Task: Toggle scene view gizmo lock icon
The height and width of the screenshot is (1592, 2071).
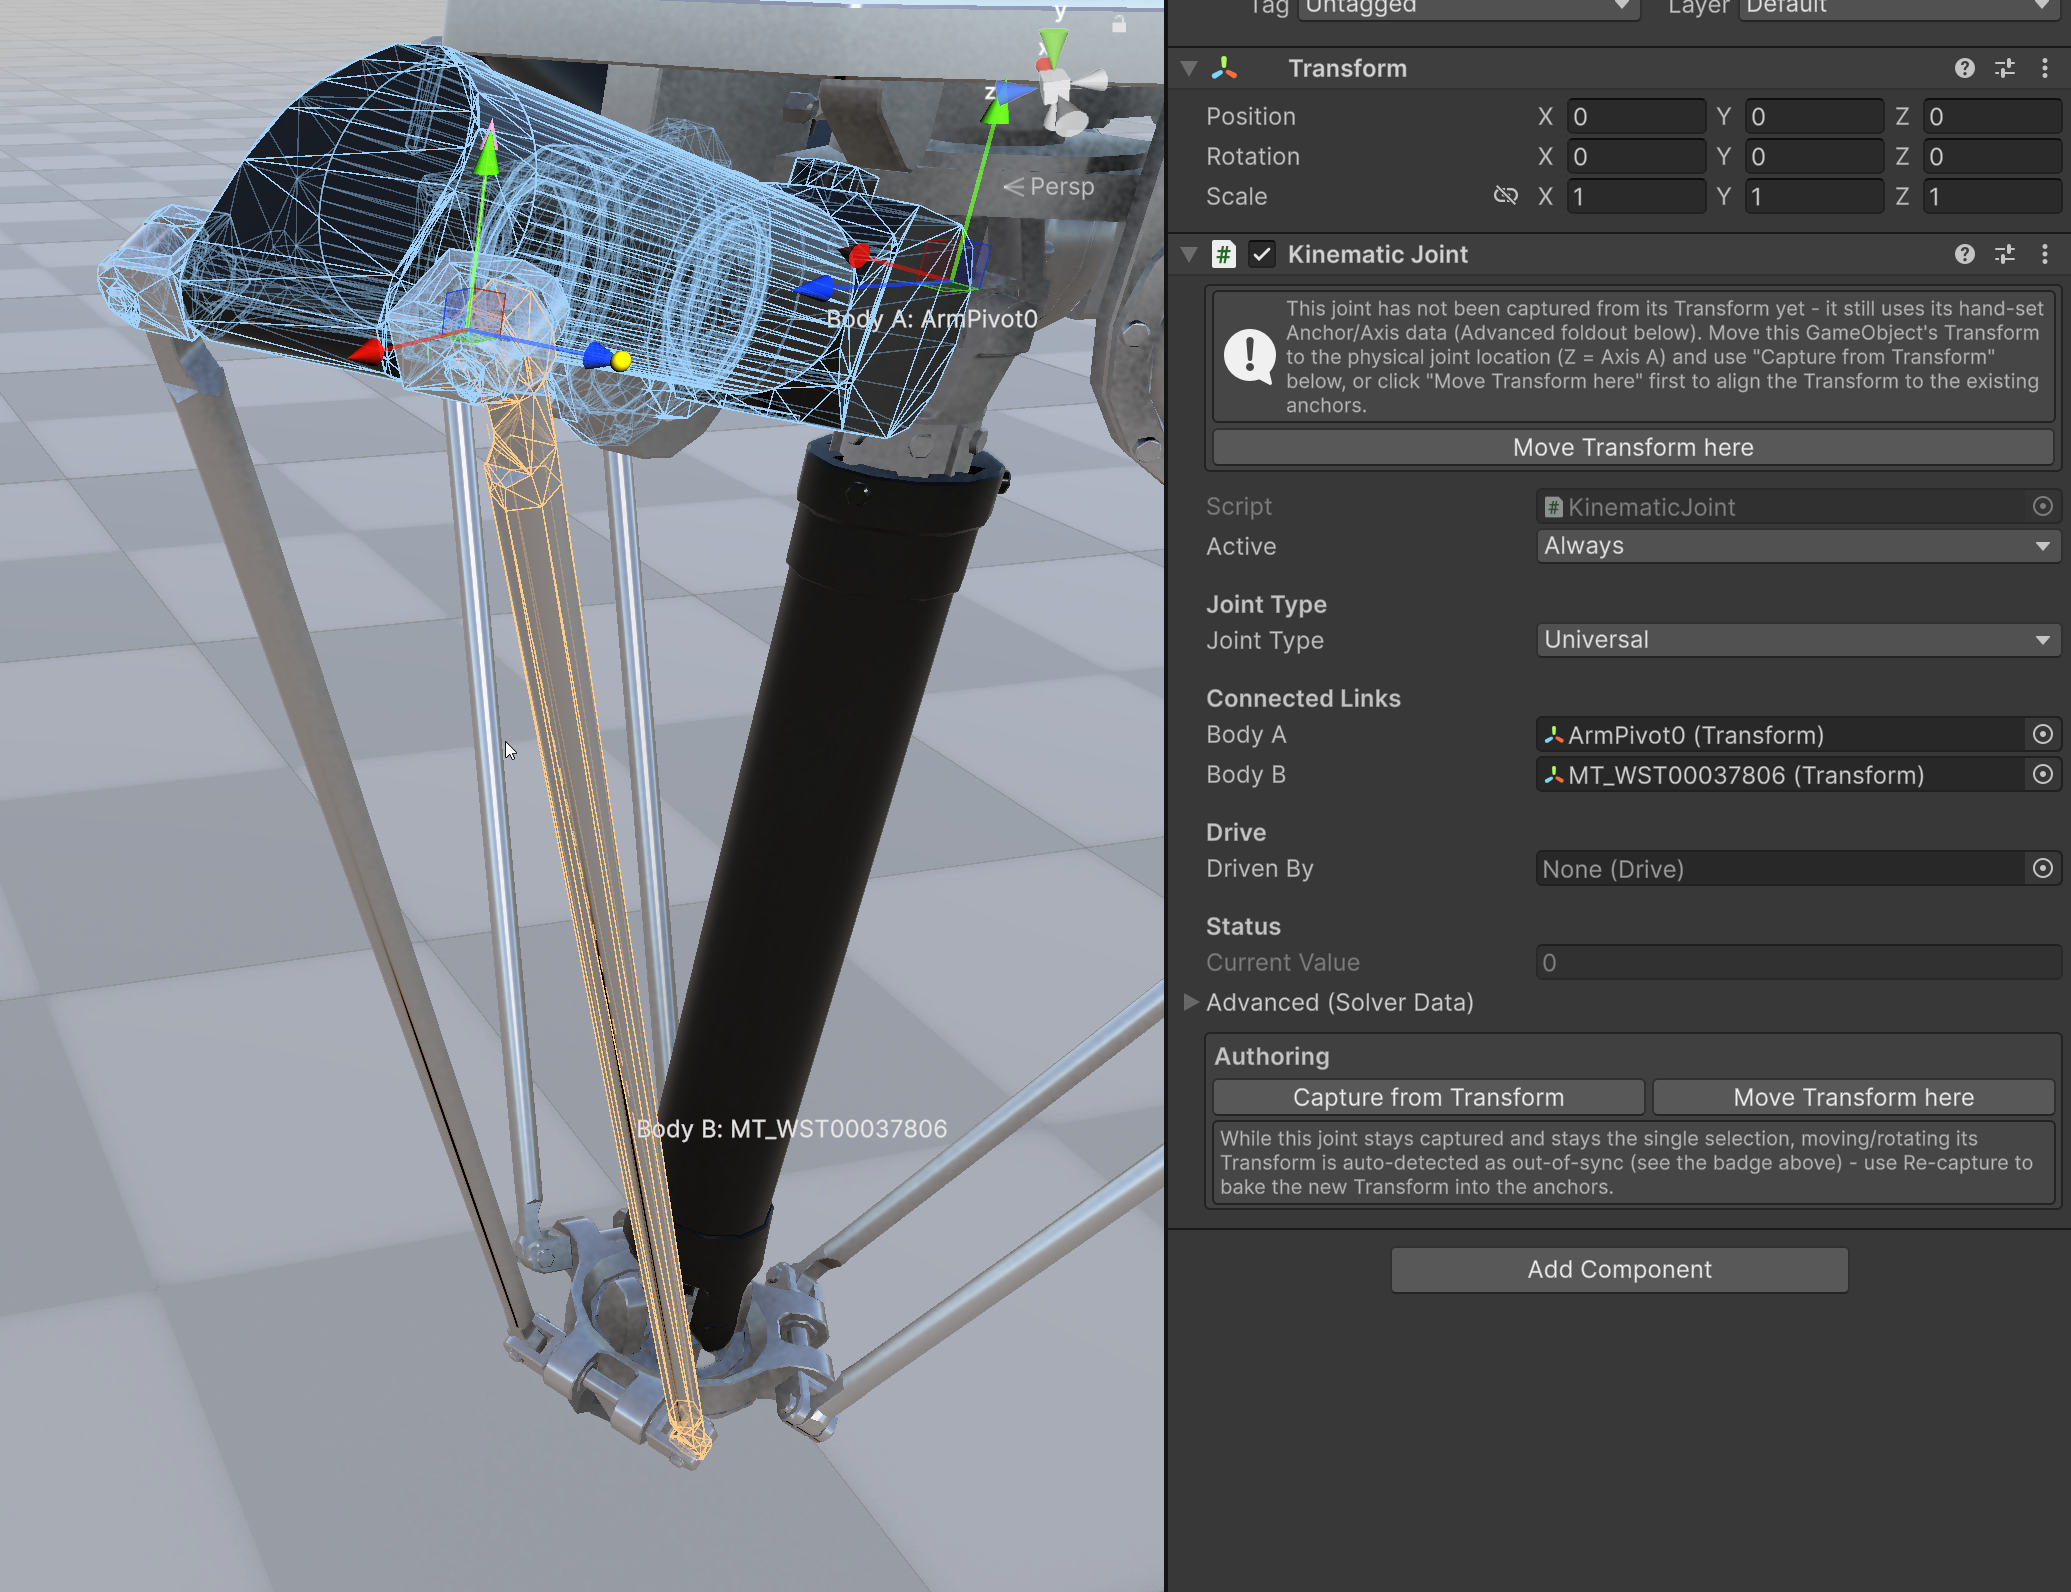Action: (1119, 23)
